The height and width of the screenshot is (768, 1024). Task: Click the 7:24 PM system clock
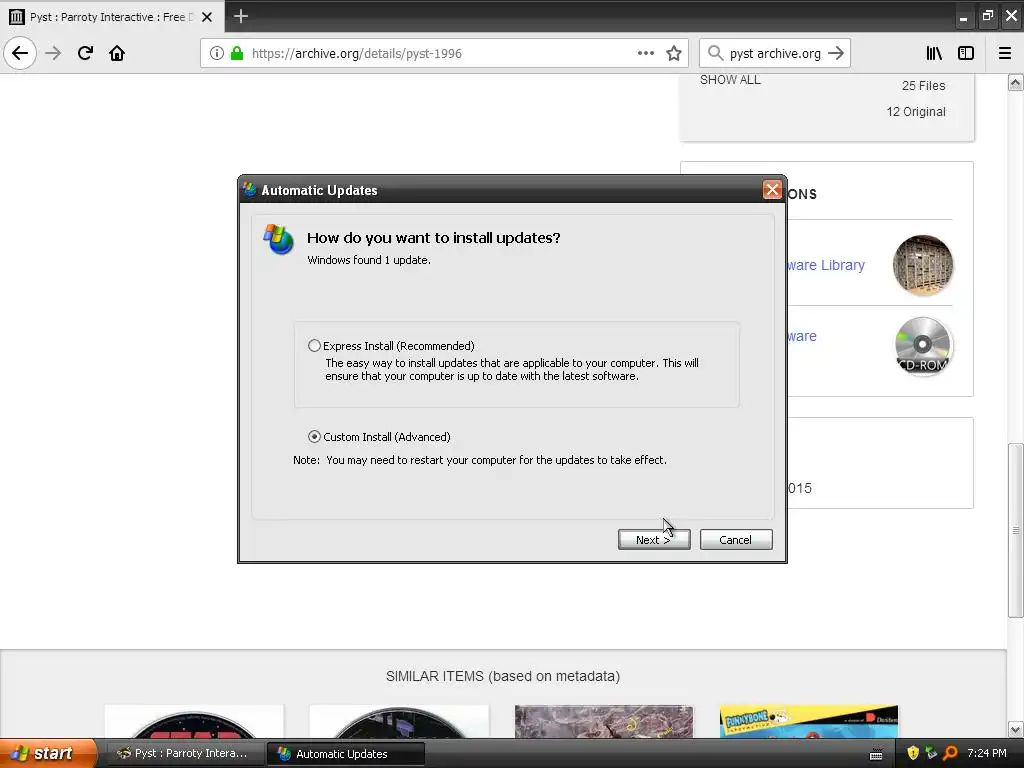[987, 753]
